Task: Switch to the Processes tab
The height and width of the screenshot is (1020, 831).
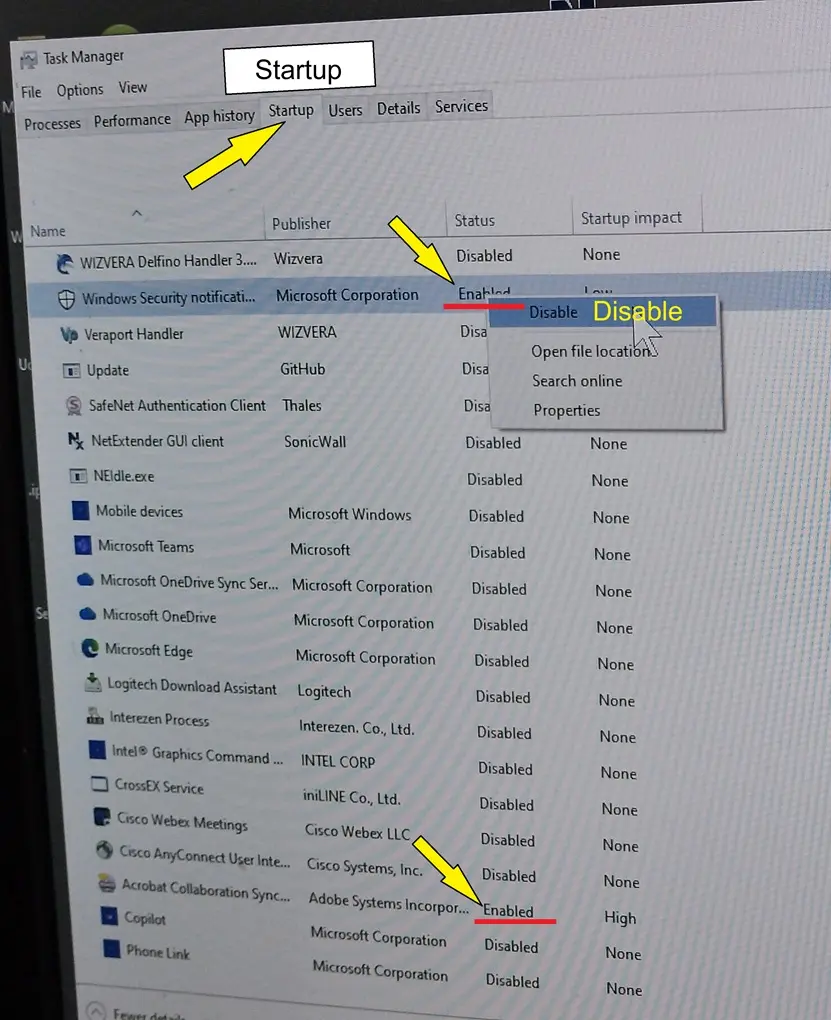Action: (x=52, y=124)
